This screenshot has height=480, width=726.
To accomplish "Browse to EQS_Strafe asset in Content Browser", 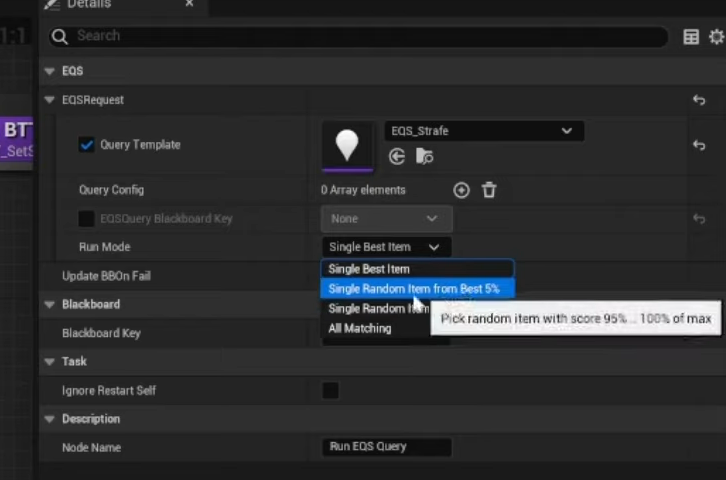I will [x=425, y=156].
